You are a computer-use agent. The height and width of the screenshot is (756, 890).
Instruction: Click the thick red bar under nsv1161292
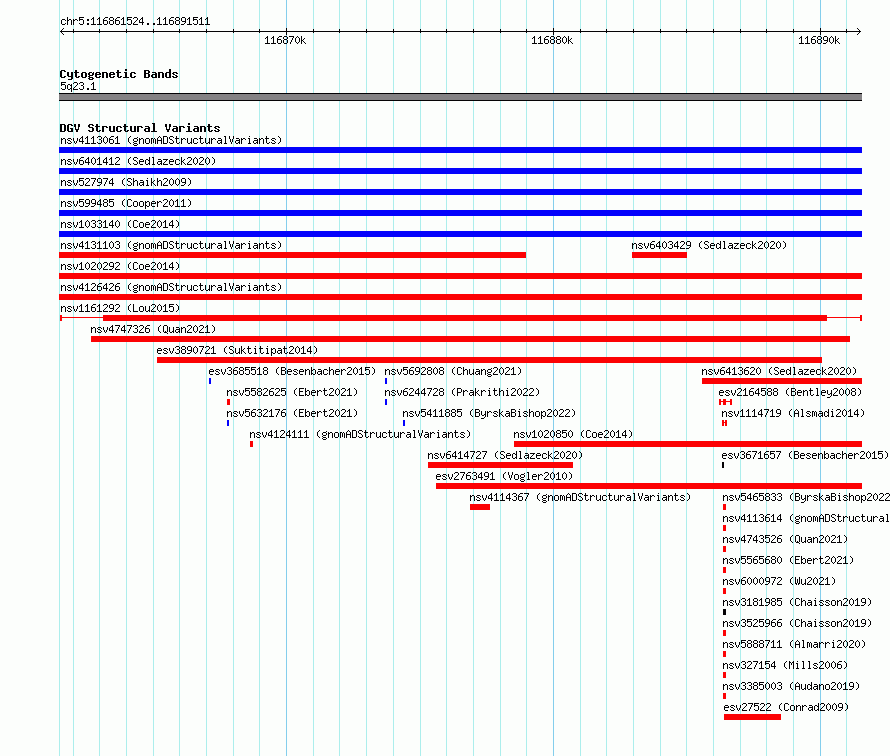(465, 318)
